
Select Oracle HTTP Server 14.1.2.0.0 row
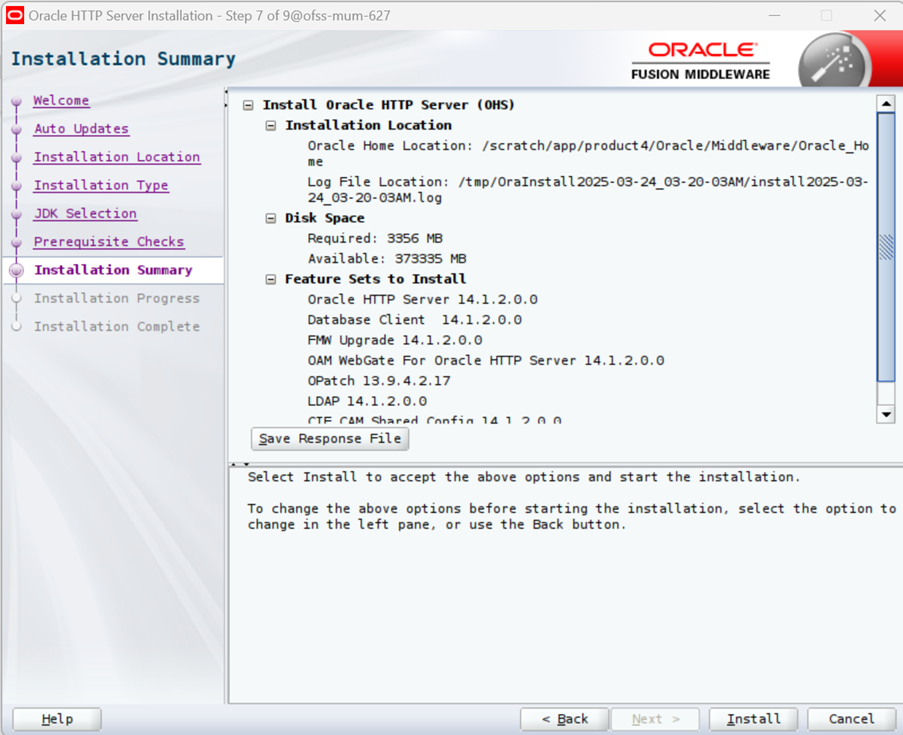click(422, 300)
